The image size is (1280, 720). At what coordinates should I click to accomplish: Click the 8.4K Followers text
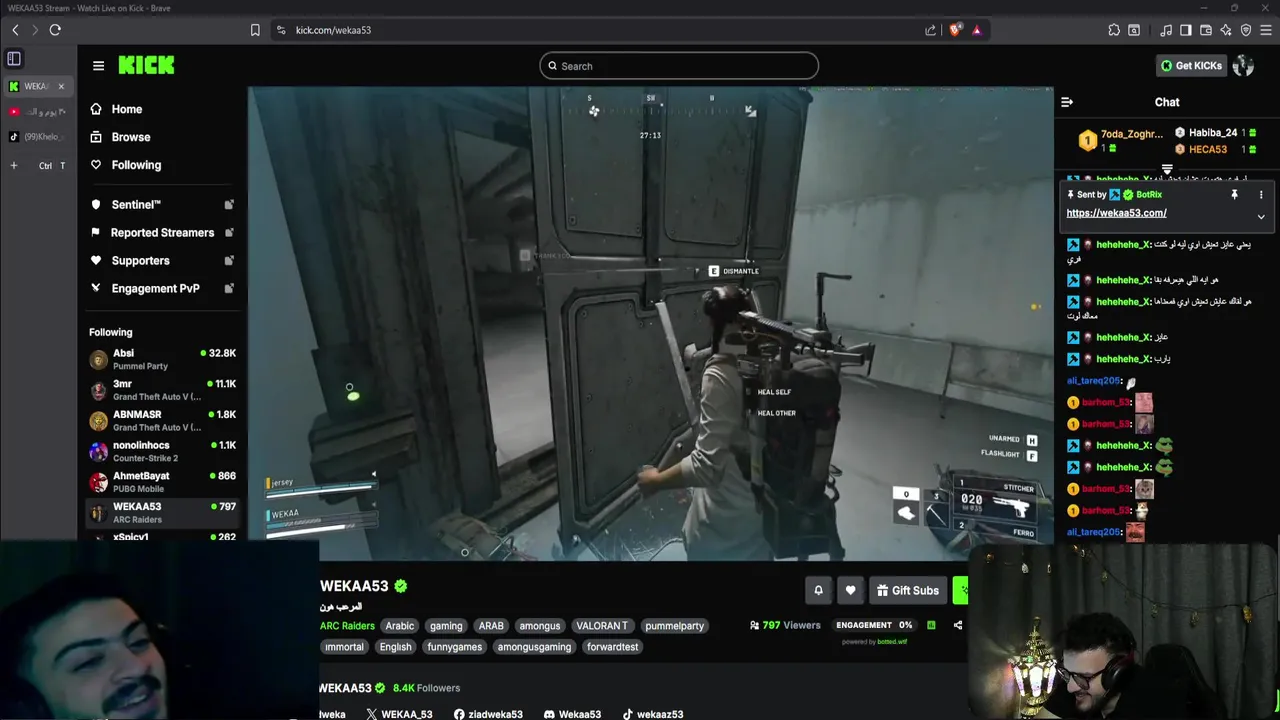(426, 688)
